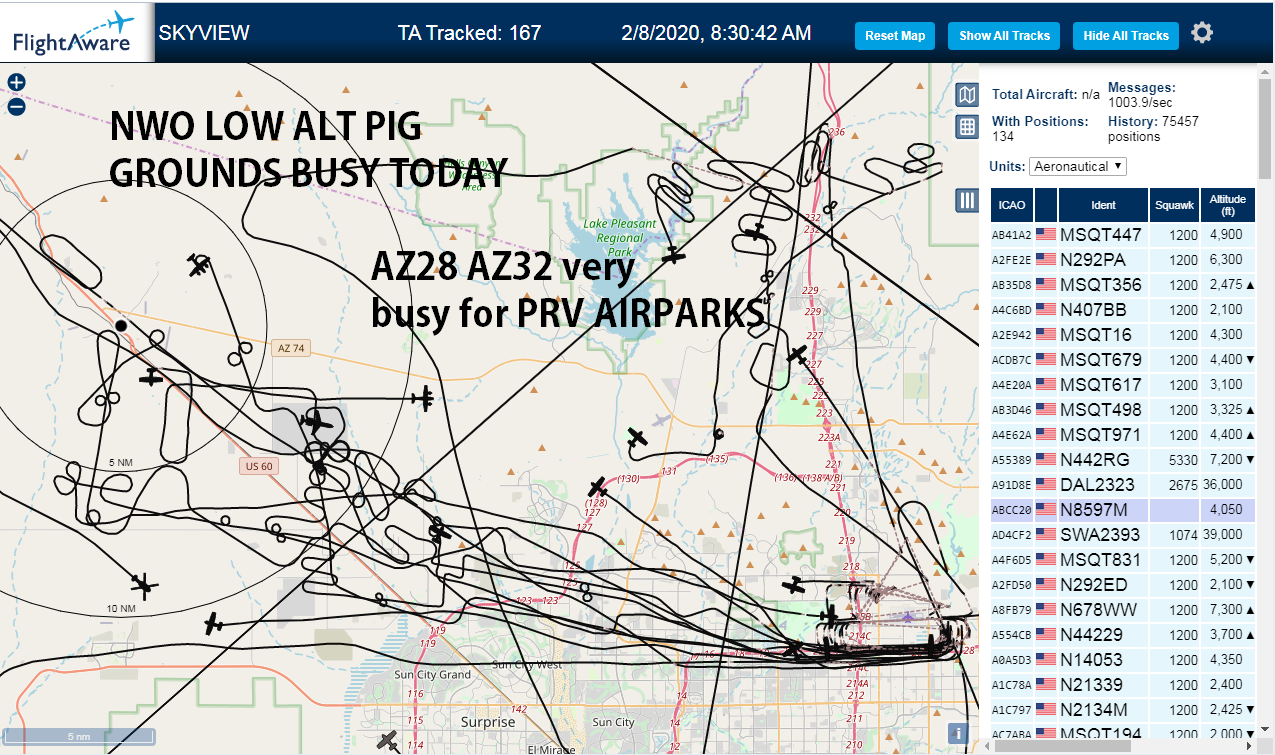The image size is (1275, 755).
Task: Select the N14053 aircraft row
Action: [x=1123, y=660]
